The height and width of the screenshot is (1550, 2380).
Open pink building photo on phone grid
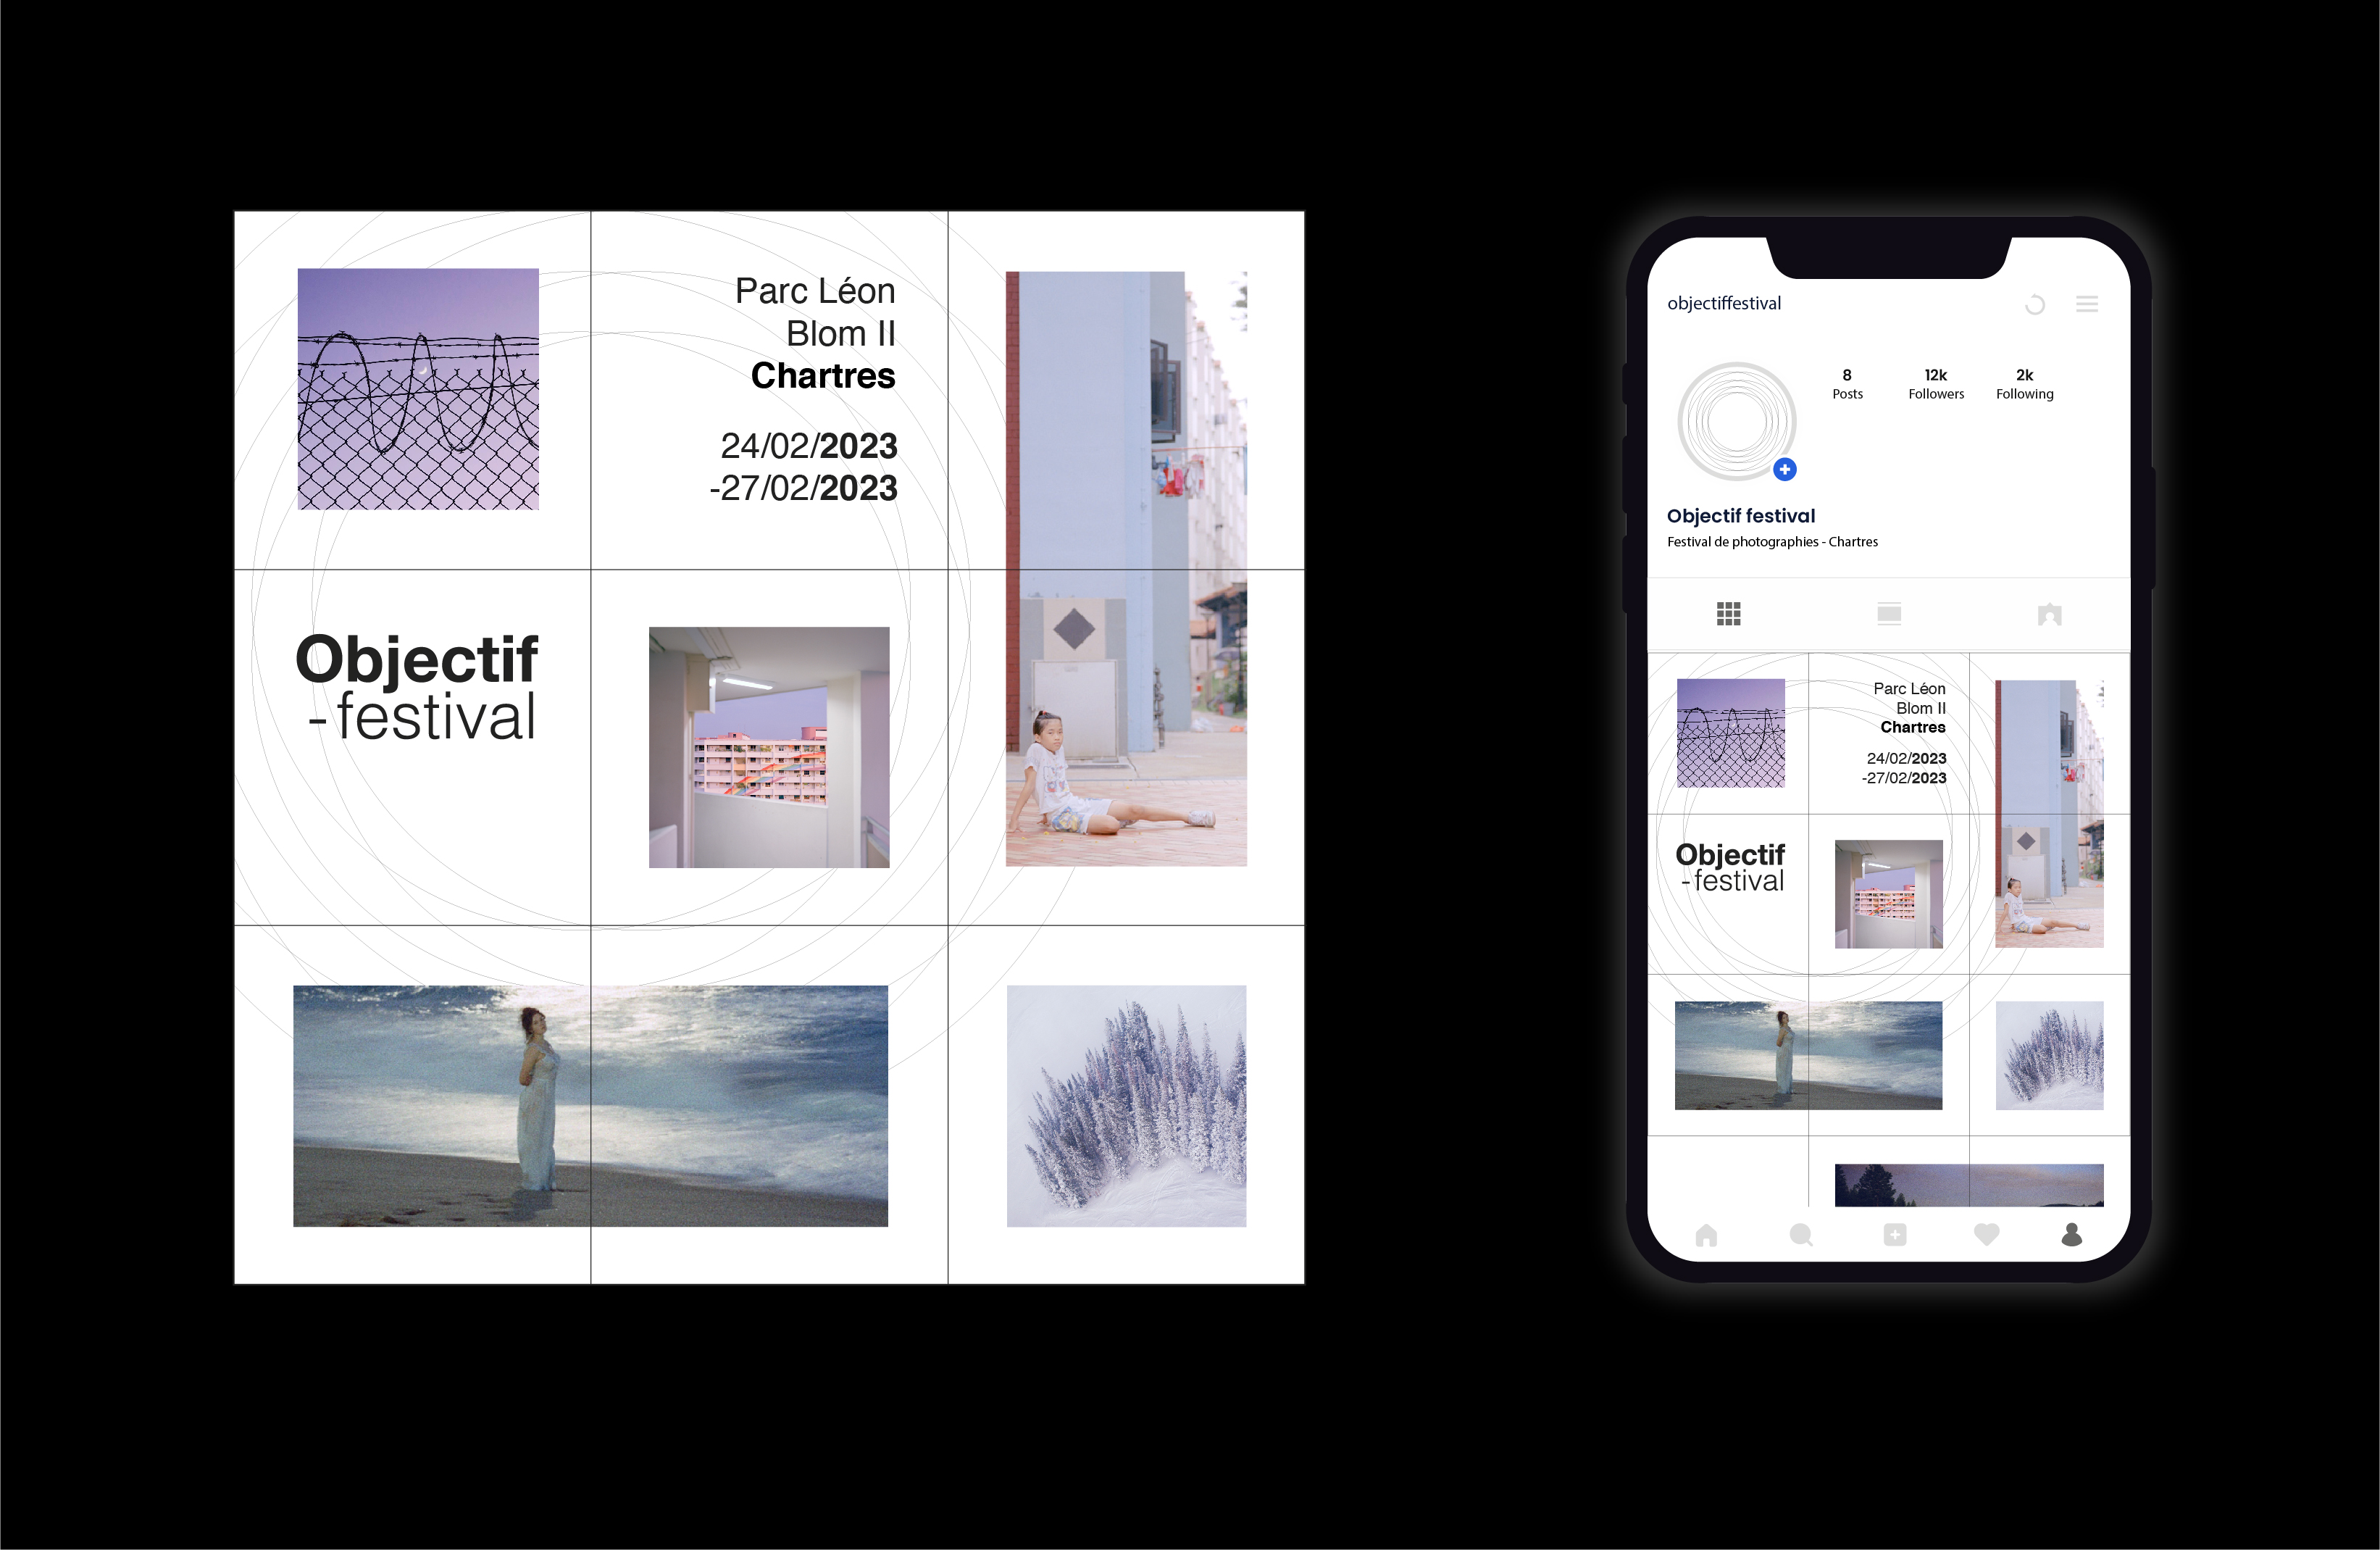[1888, 894]
